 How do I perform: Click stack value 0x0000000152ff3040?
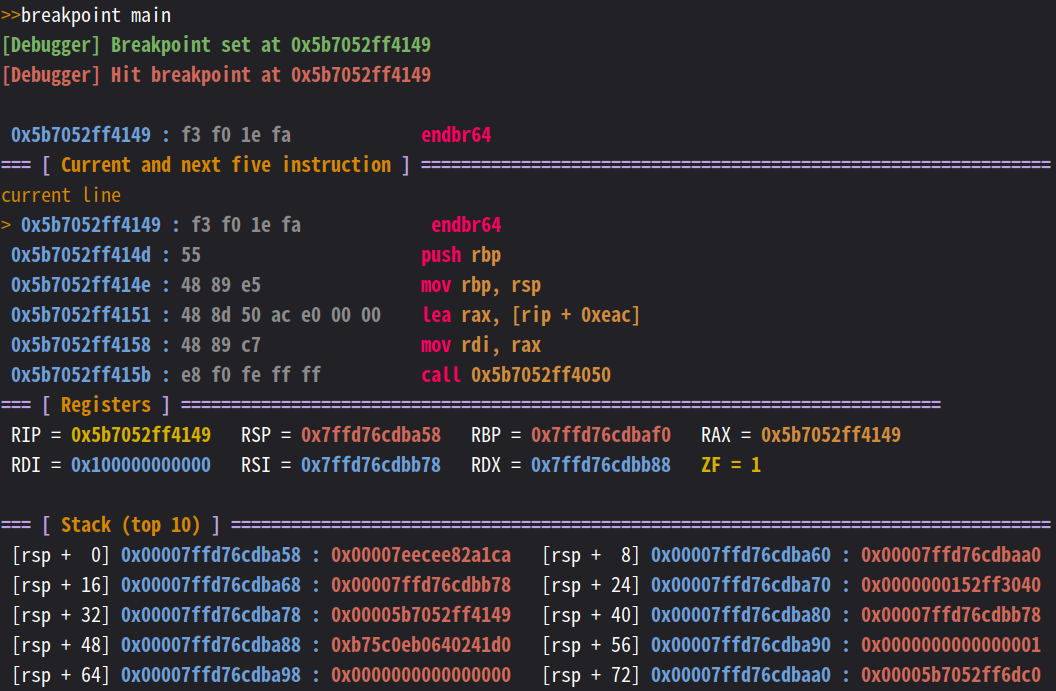pos(951,585)
